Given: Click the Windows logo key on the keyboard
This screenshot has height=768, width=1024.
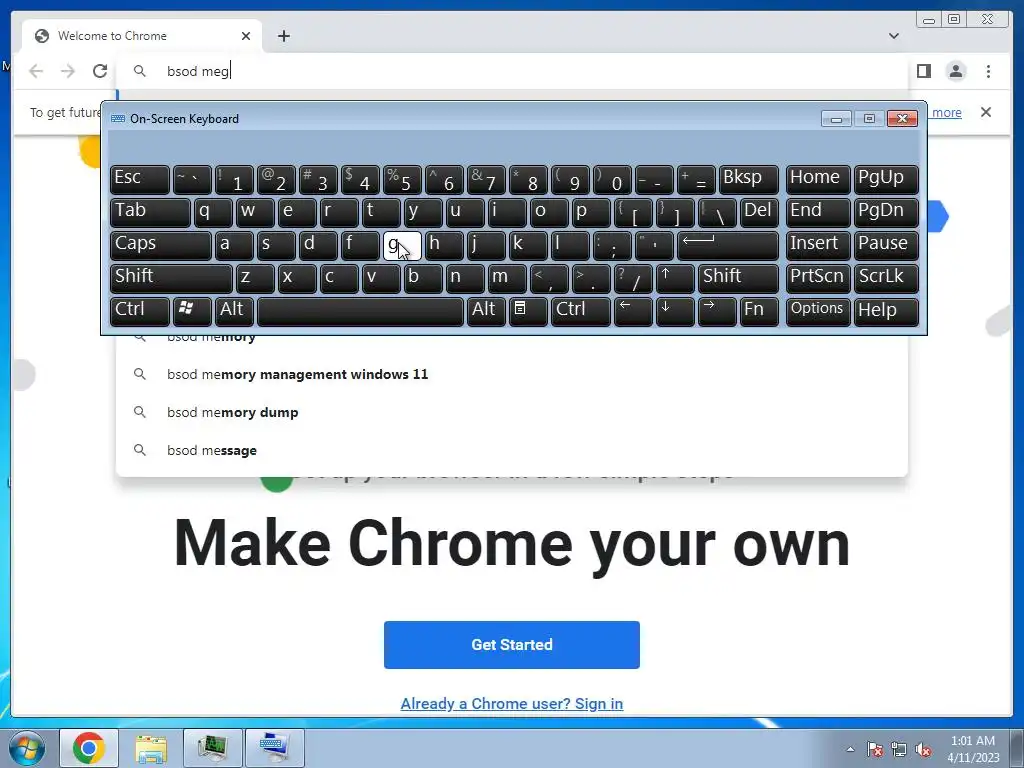Looking at the screenshot, I should 192,311.
